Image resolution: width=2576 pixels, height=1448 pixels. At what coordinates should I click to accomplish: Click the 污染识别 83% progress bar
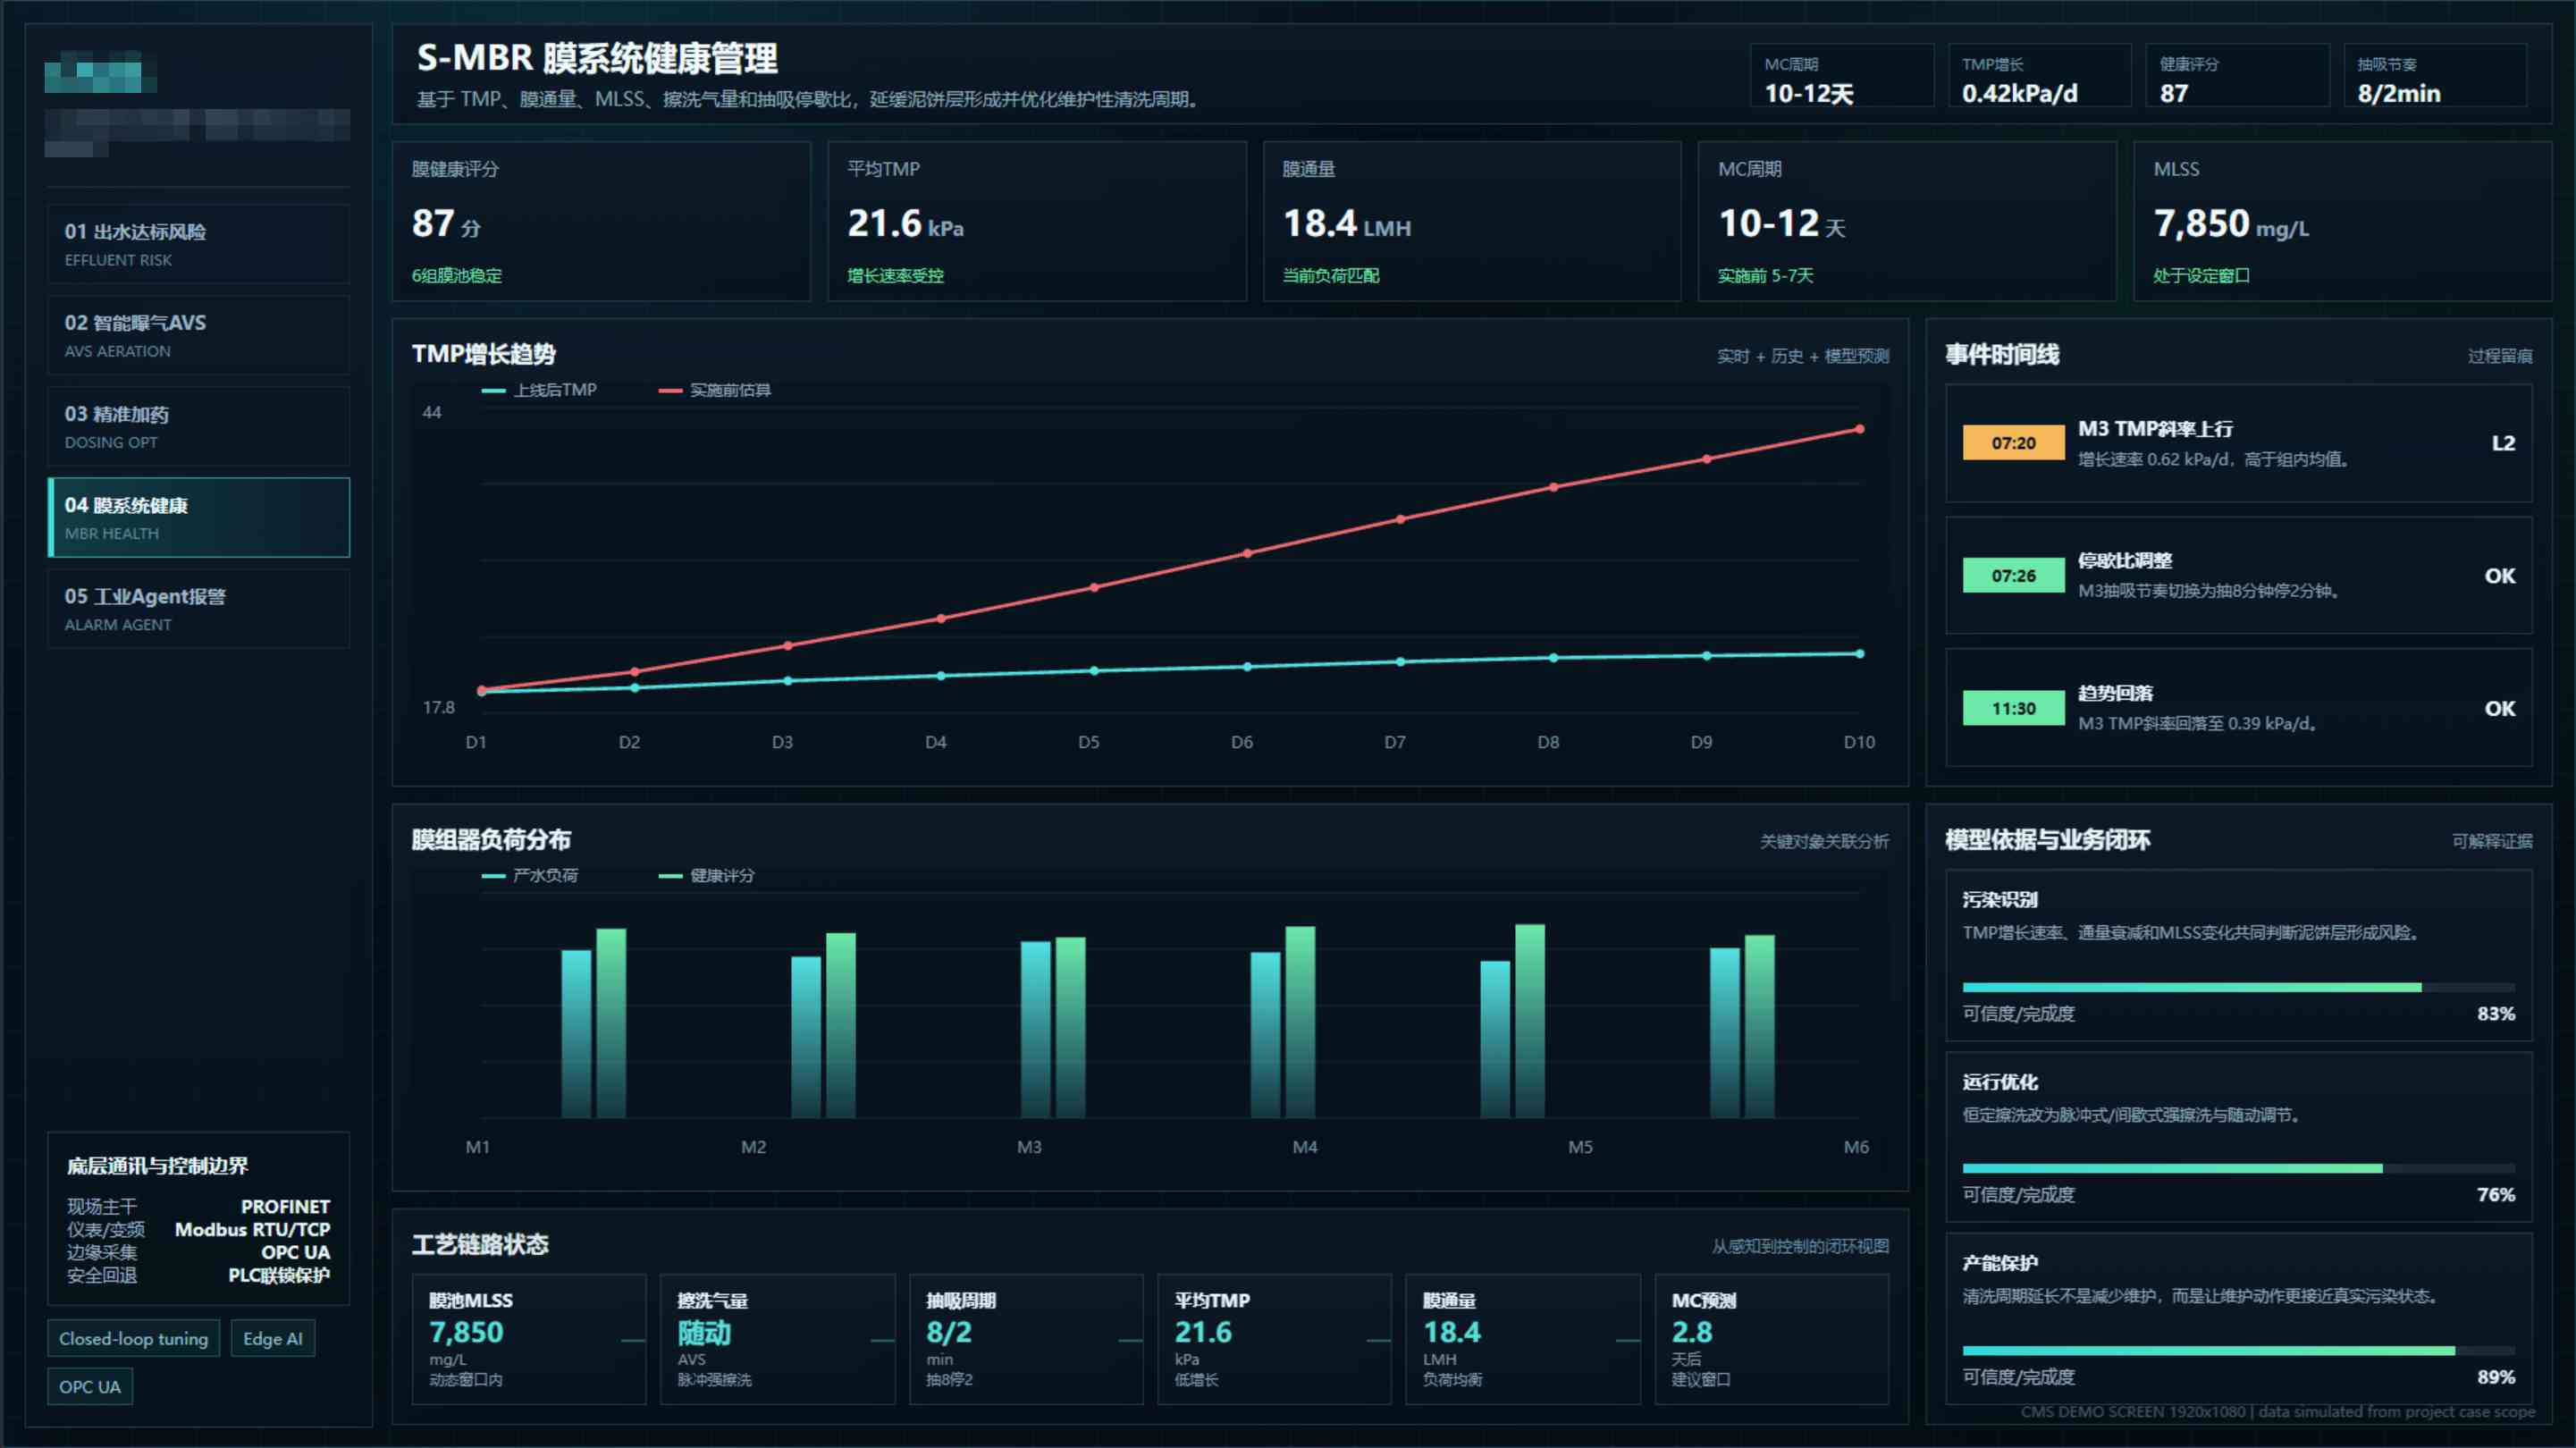click(2238, 987)
